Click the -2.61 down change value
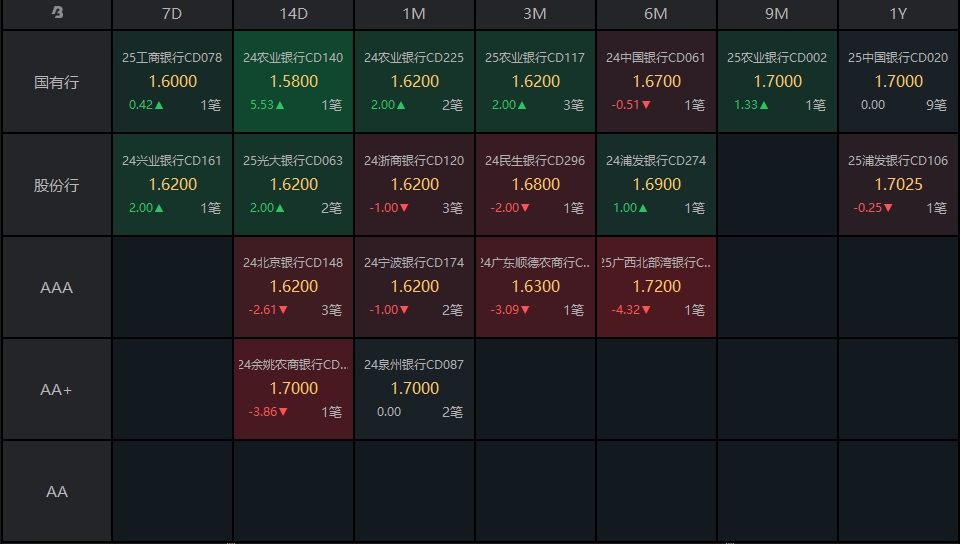960x544 pixels. point(268,310)
